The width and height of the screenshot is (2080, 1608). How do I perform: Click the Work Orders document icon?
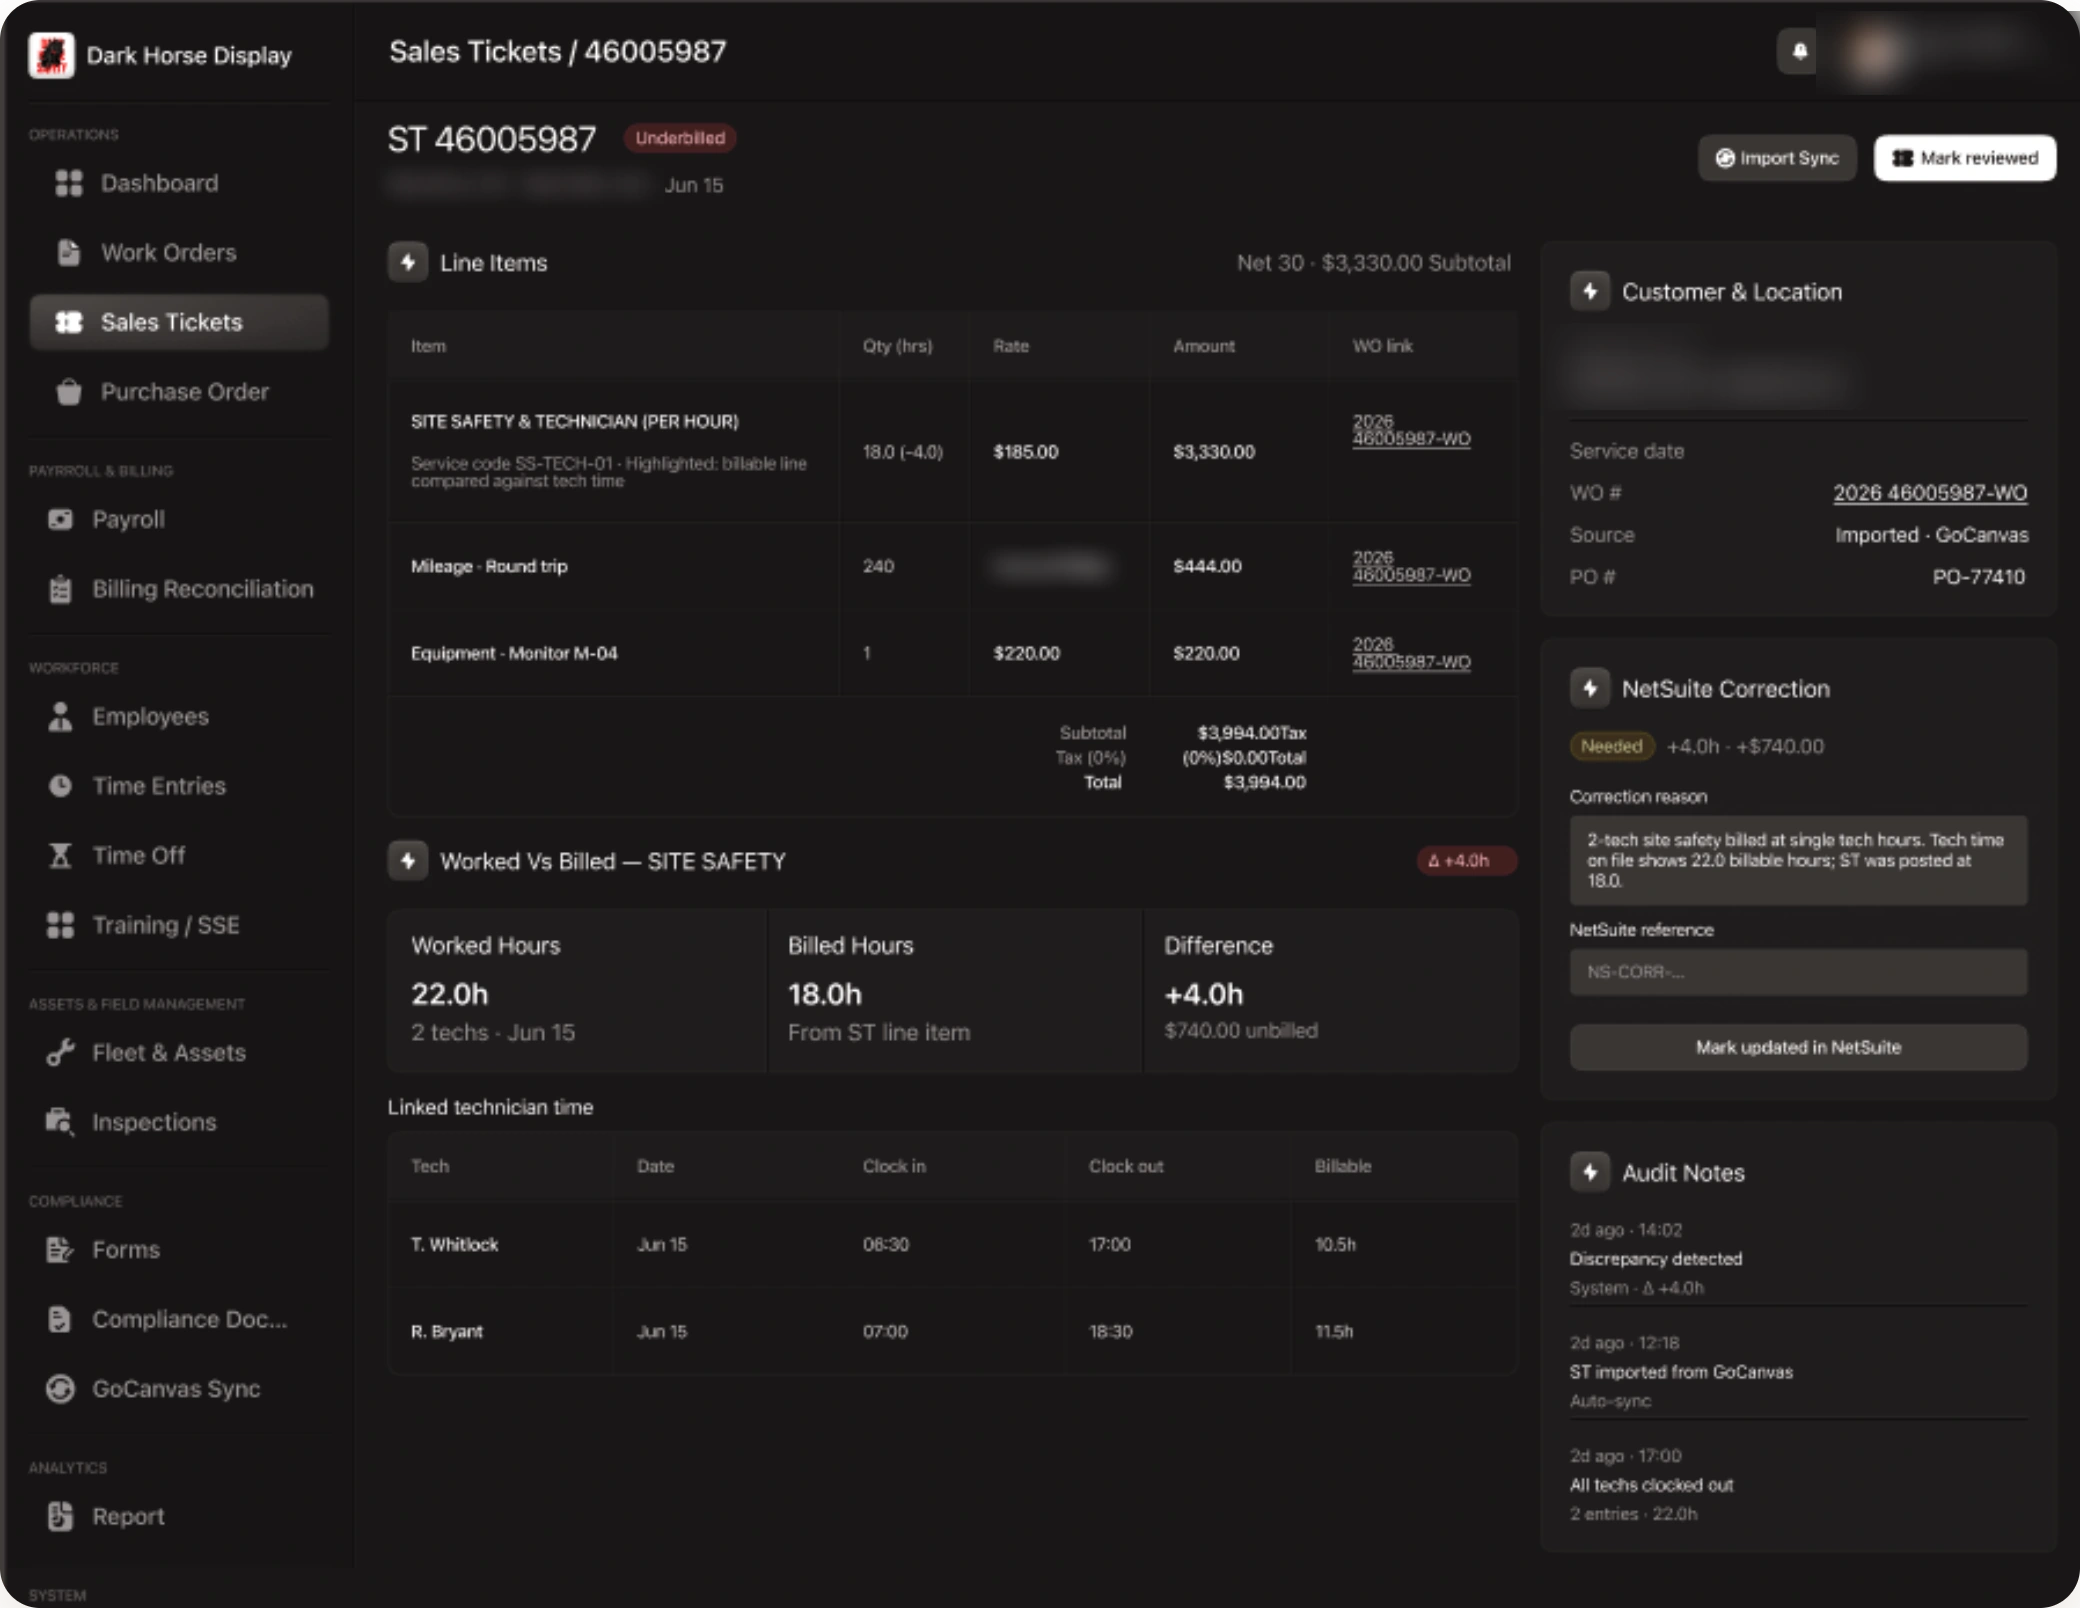(x=68, y=252)
